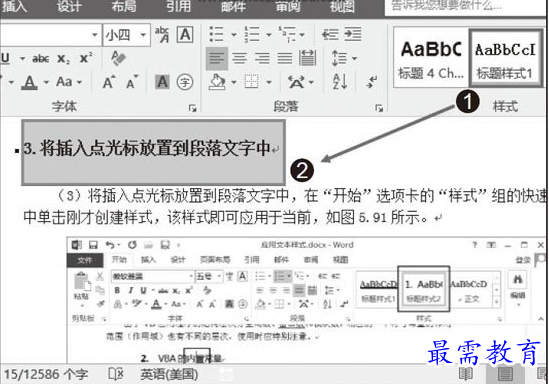549x384 pixels.
Task: Insert enclosed character with circled 字 icon
Action: pos(185,82)
